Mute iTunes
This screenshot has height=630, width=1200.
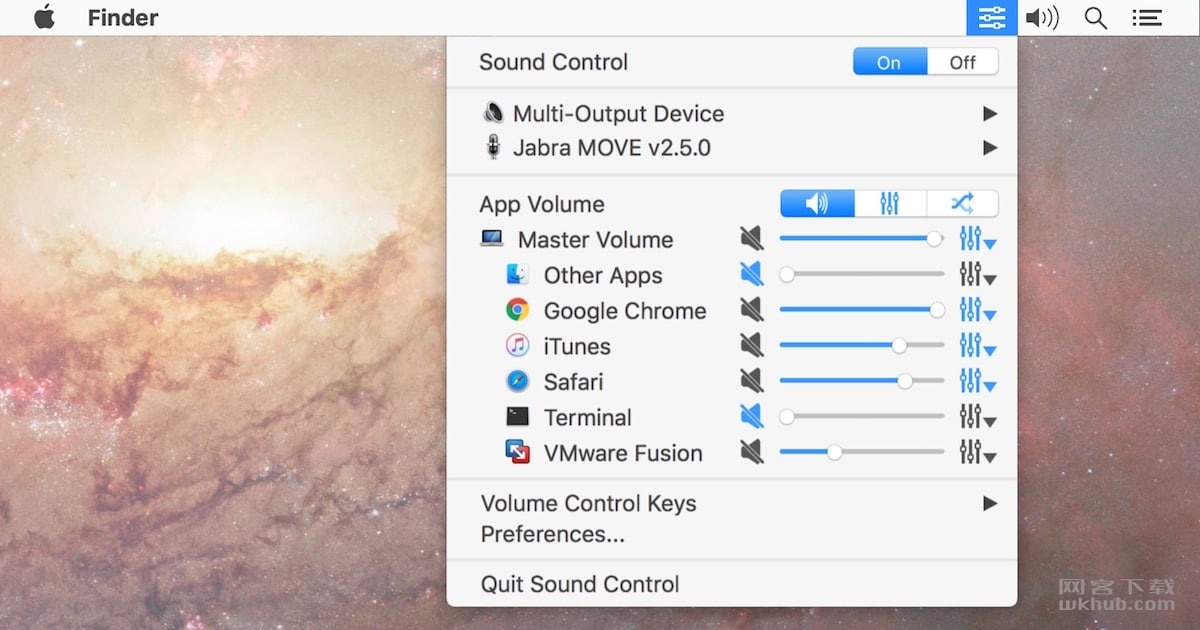click(751, 346)
